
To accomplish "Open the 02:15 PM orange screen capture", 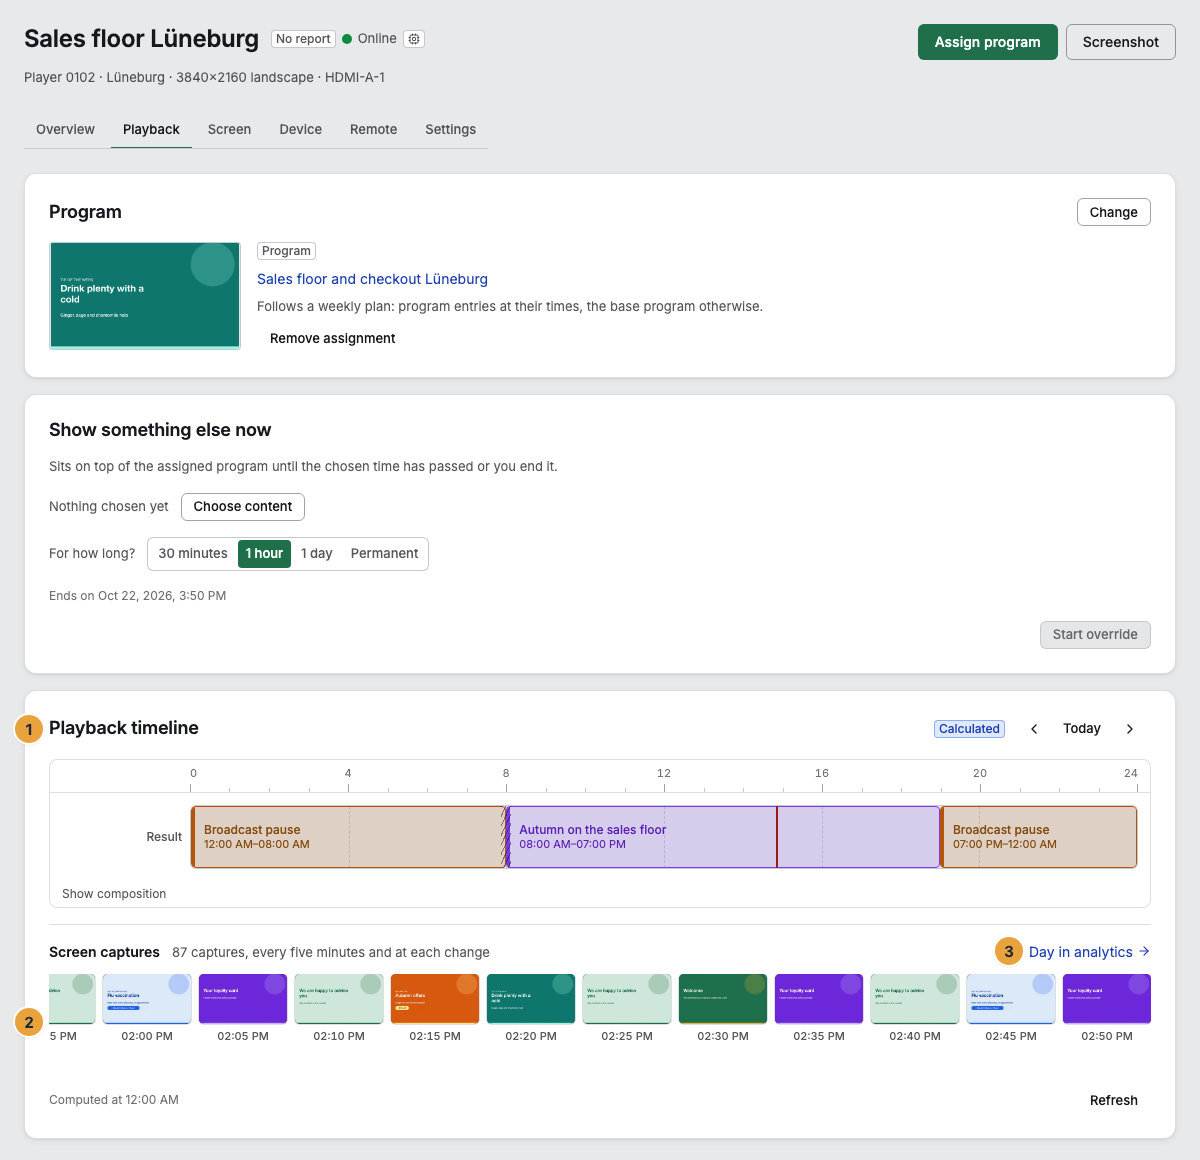I will (435, 999).
